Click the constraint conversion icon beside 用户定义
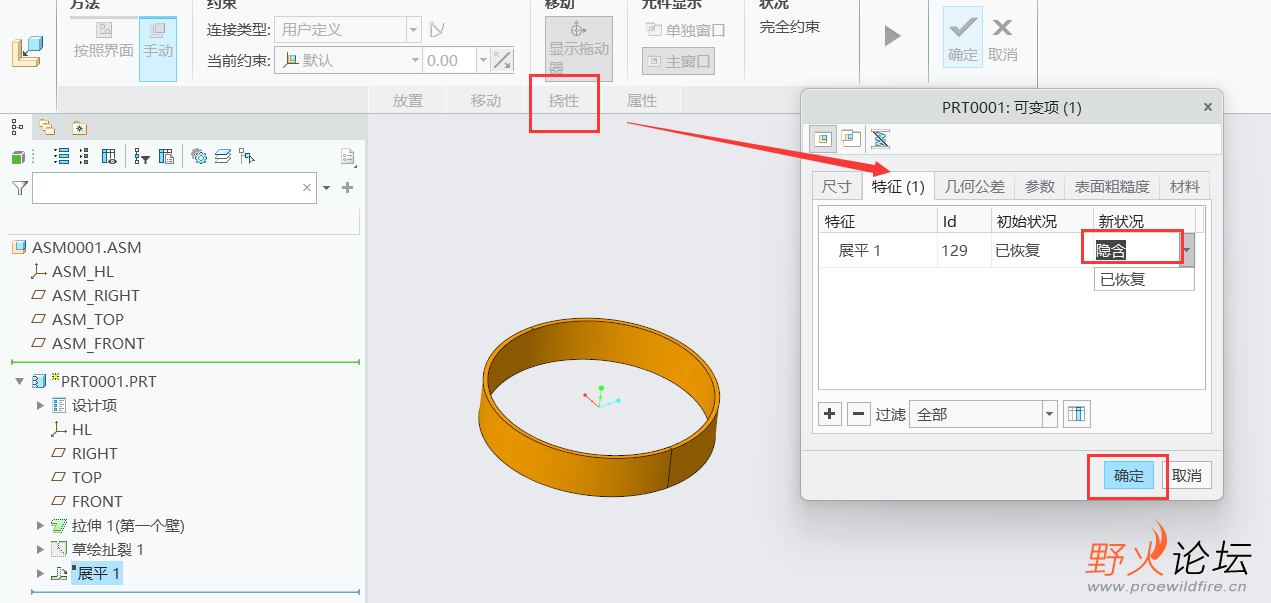Screen dimensions: 1271x603 coord(435,30)
